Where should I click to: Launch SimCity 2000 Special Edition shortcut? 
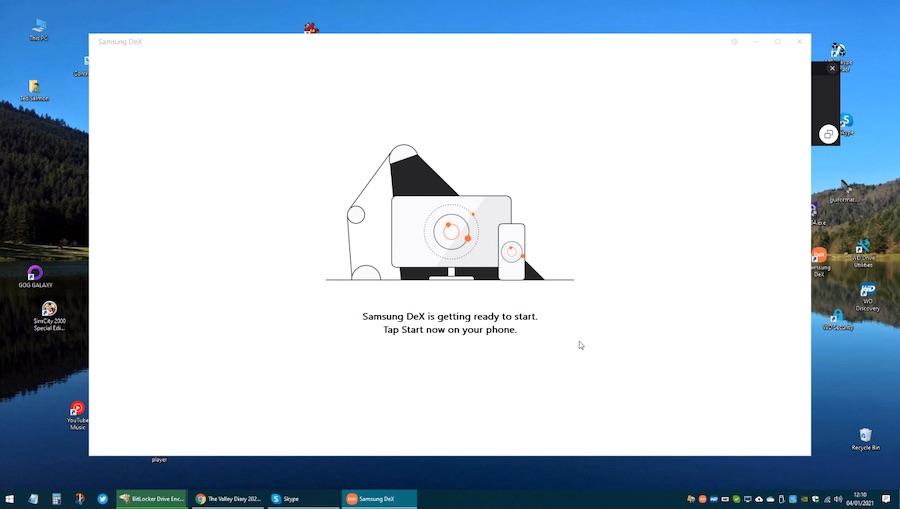point(49,316)
